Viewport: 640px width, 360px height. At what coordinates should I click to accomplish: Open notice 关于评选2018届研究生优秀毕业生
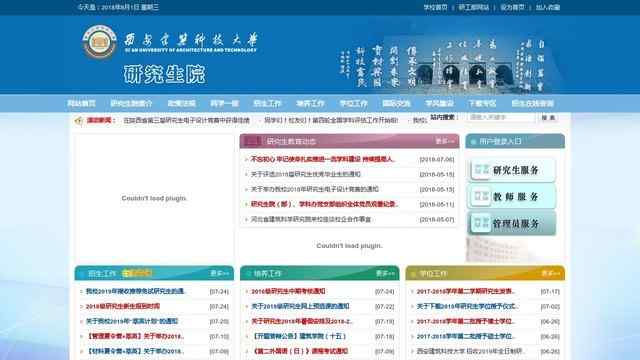click(305, 174)
